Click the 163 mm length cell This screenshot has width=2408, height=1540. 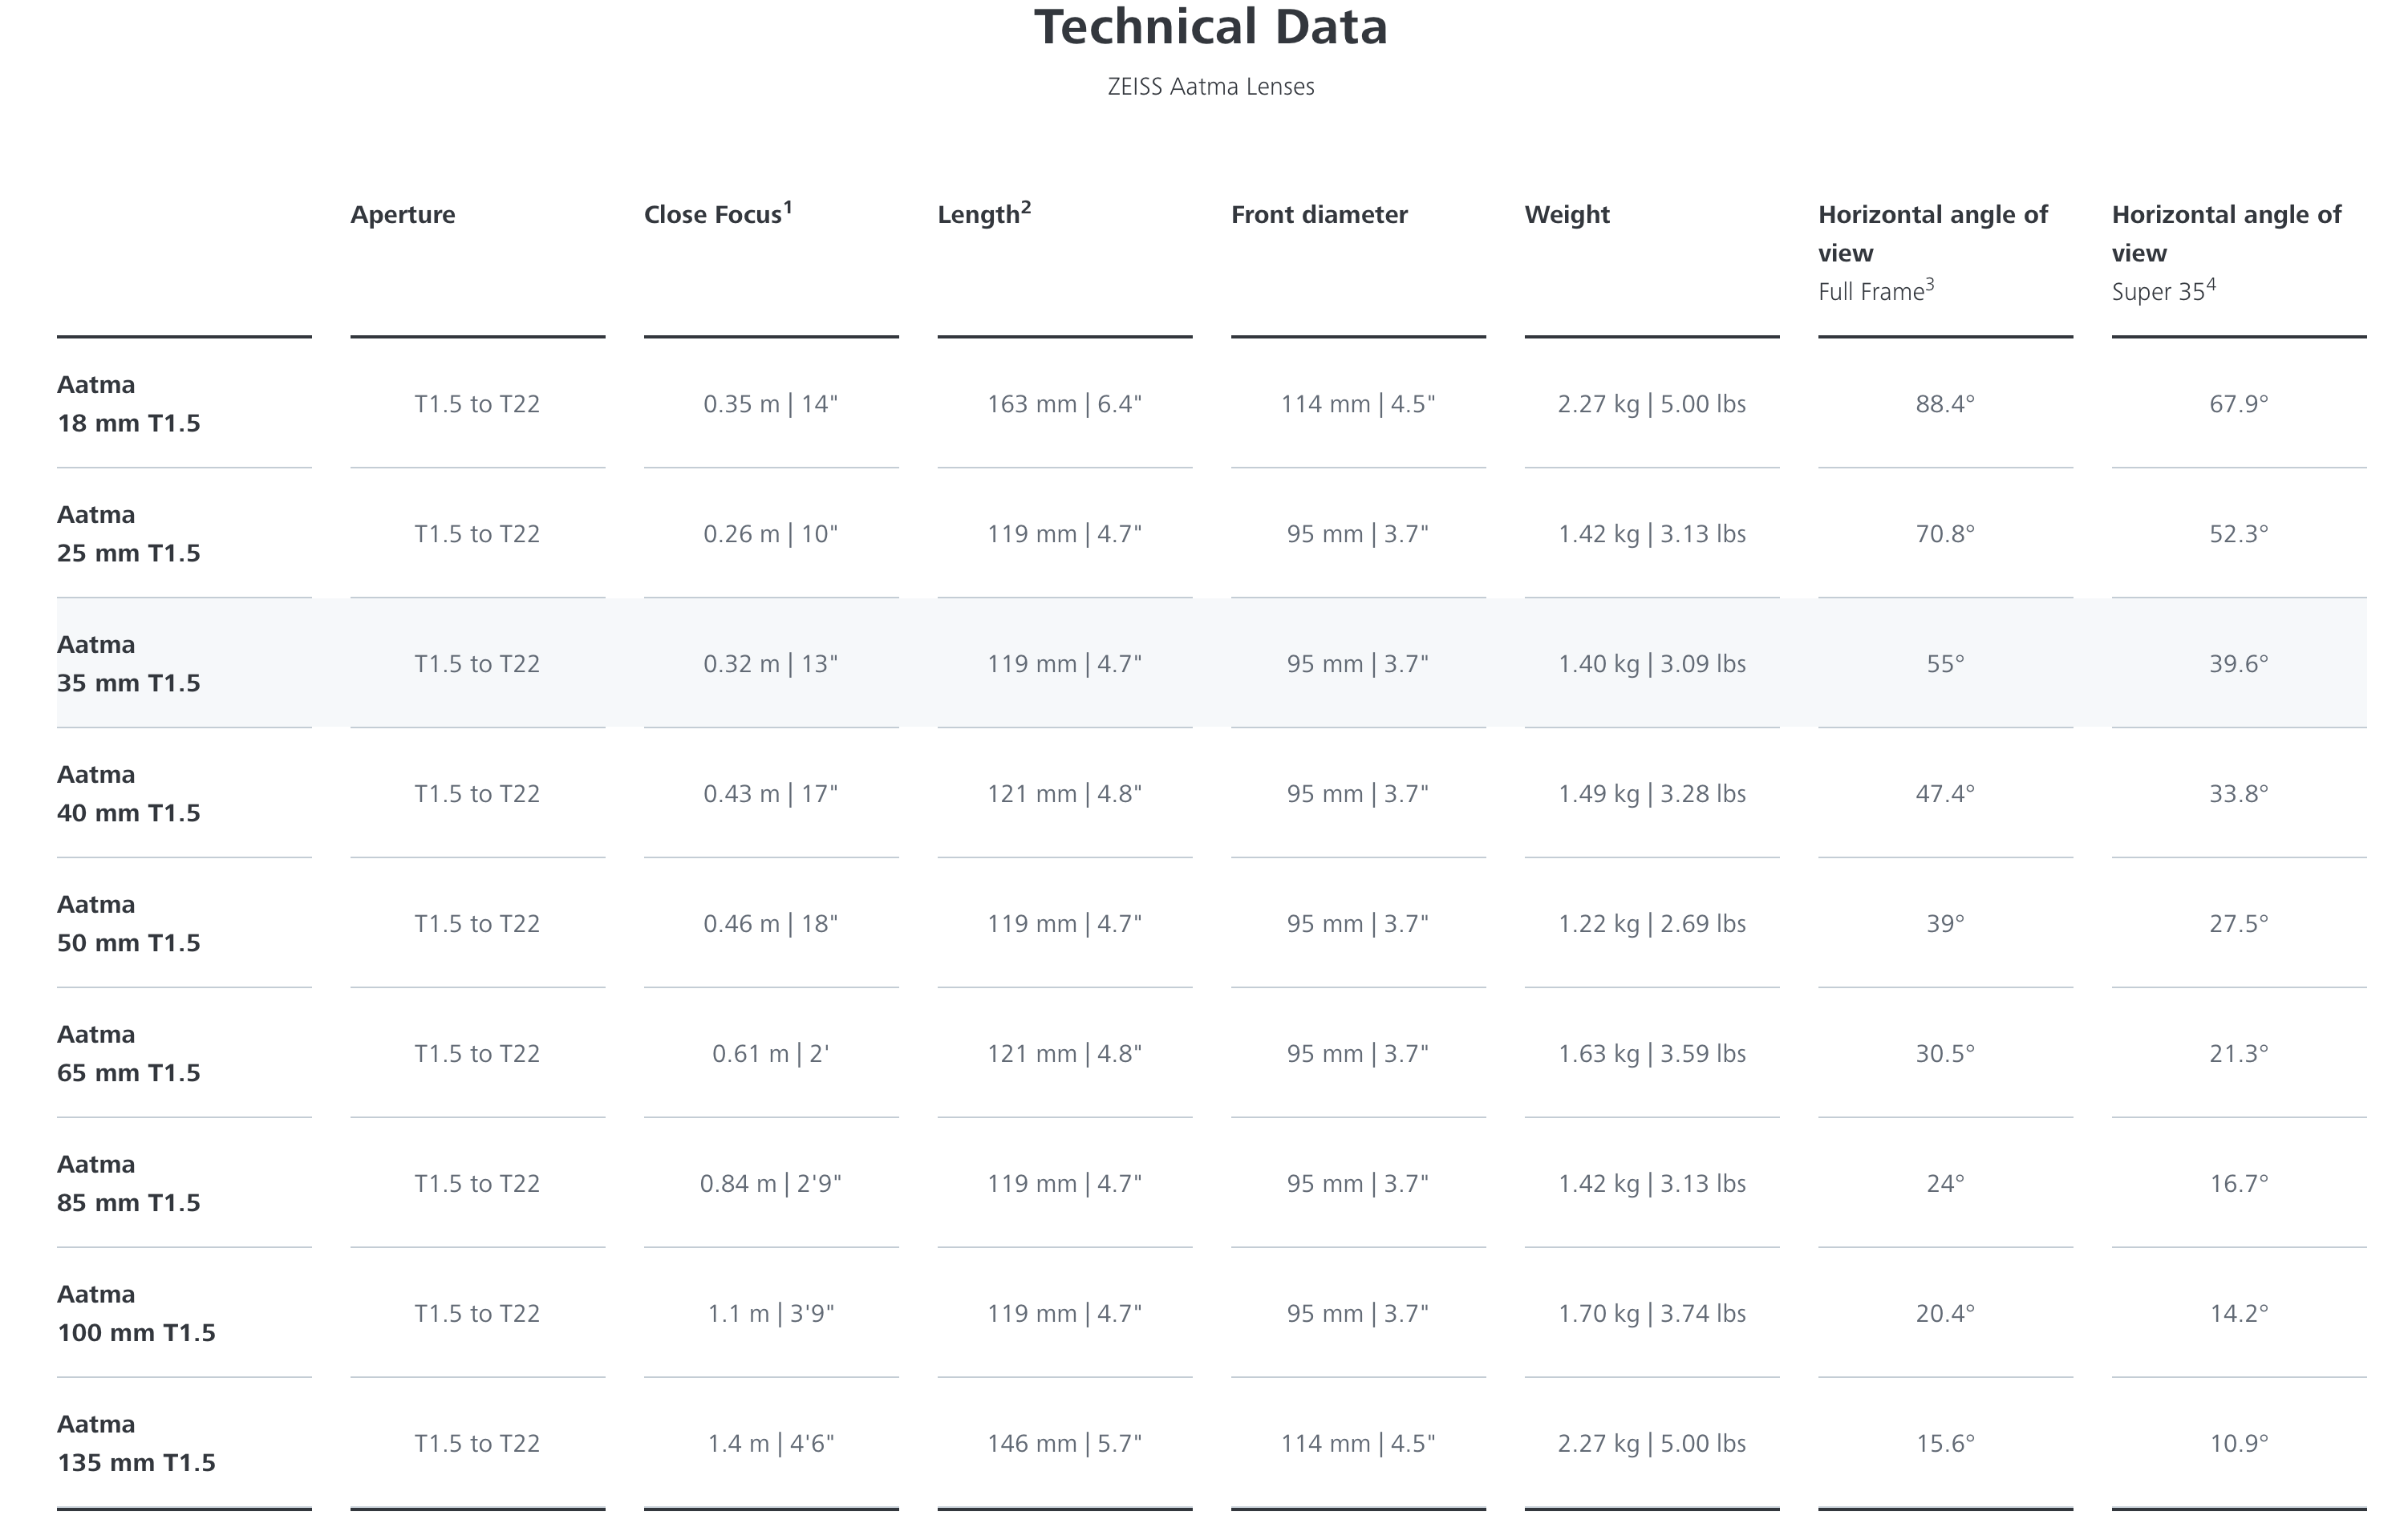[x=1064, y=404]
